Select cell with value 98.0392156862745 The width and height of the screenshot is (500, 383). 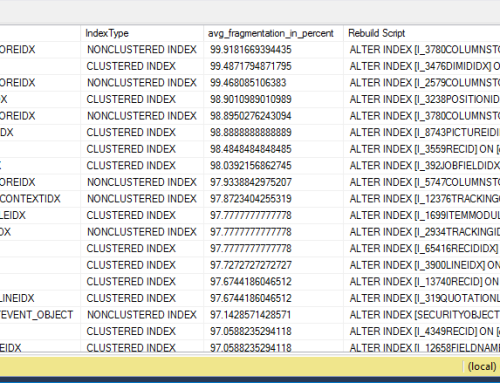[x=273, y=166]
